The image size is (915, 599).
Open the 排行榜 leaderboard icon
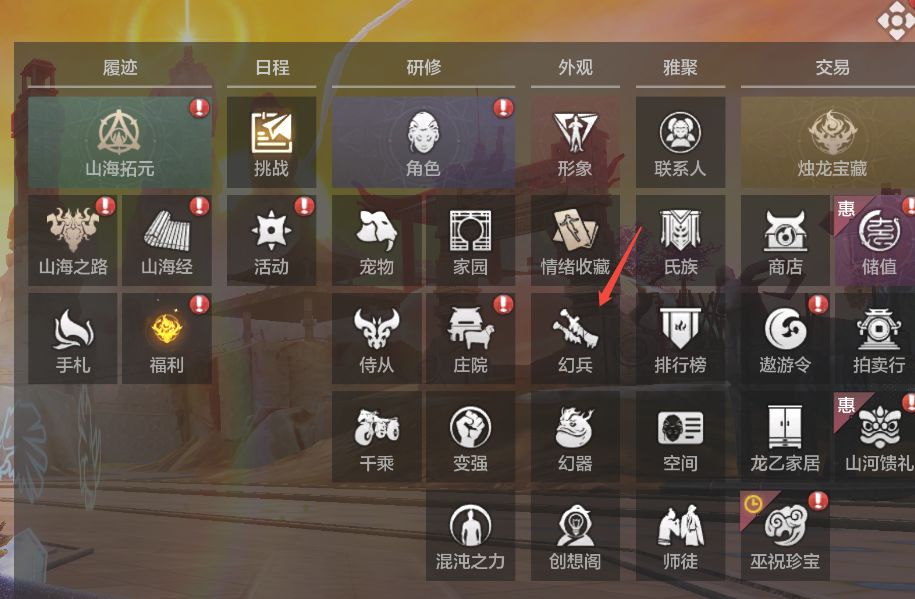[680, 339]
